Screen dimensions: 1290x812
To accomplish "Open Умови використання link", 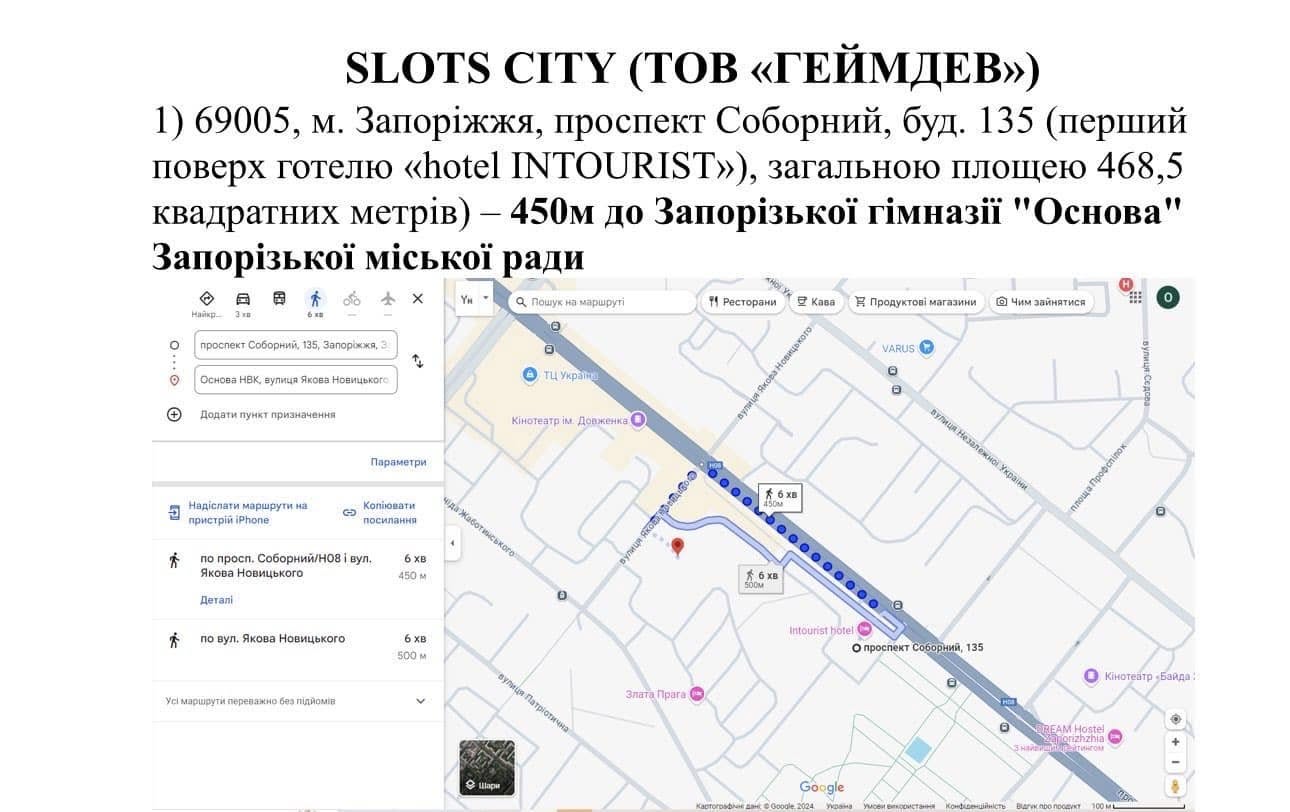I will coord(899,806).
